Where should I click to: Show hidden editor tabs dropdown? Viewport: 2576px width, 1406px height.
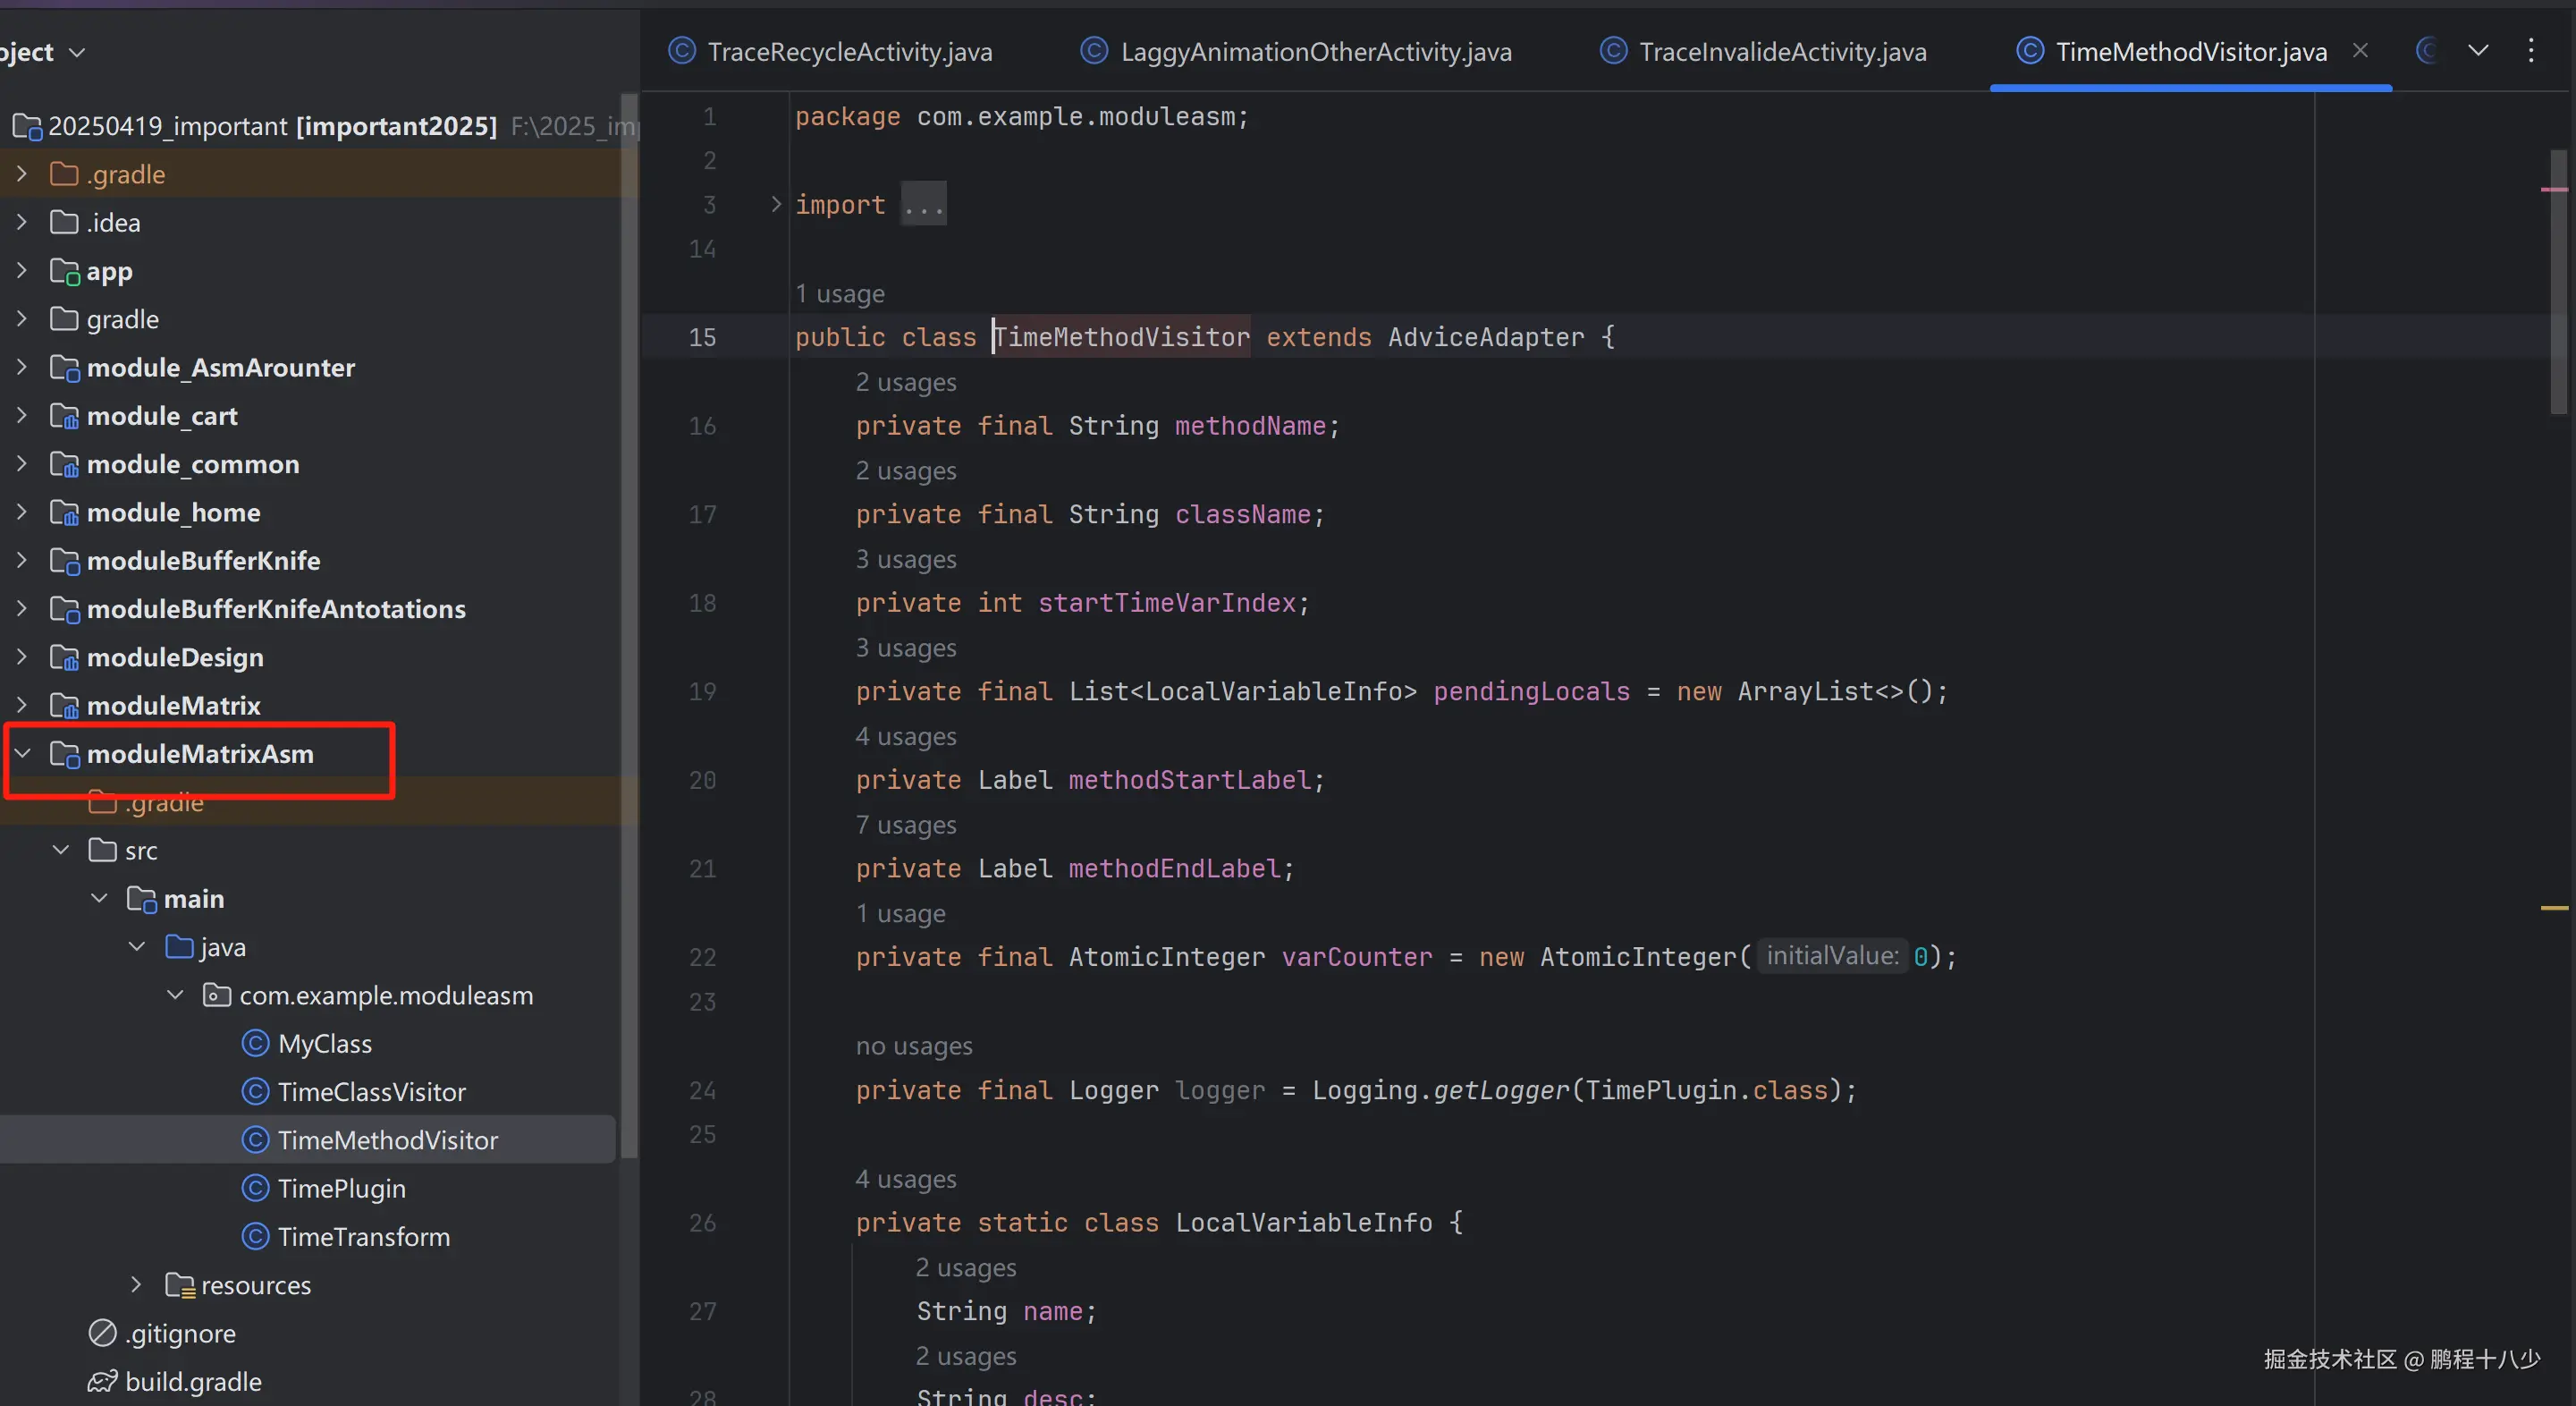coord(2478,51)
